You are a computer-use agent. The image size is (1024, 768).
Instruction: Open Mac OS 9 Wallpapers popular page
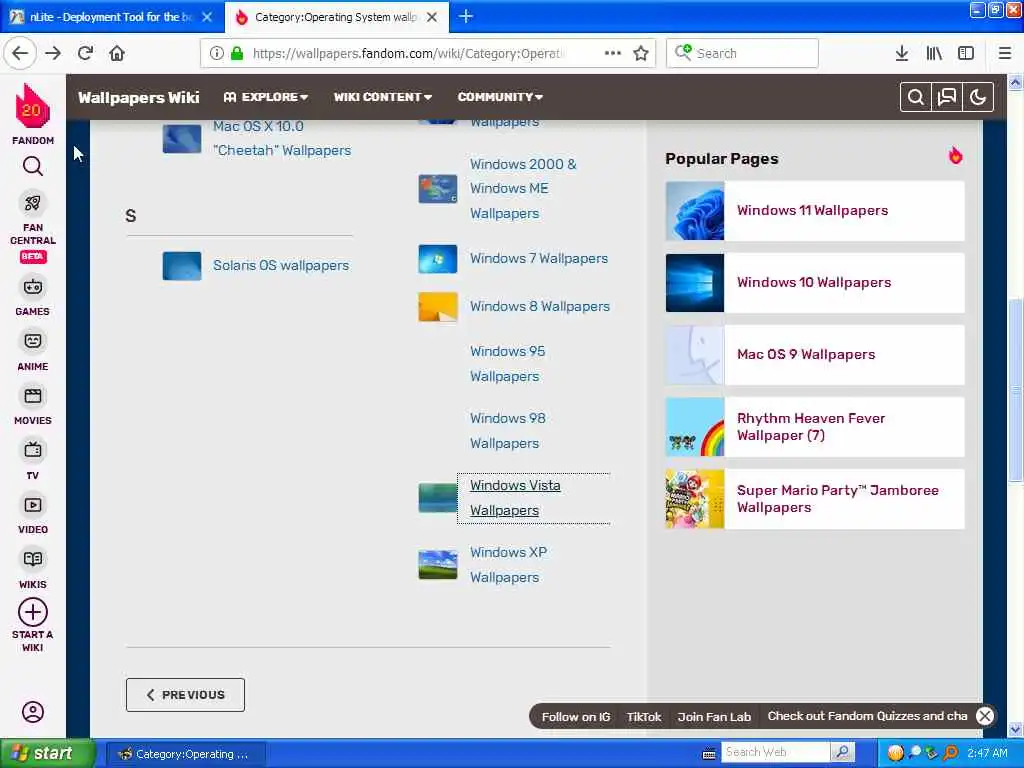click(x=814, y=355)
